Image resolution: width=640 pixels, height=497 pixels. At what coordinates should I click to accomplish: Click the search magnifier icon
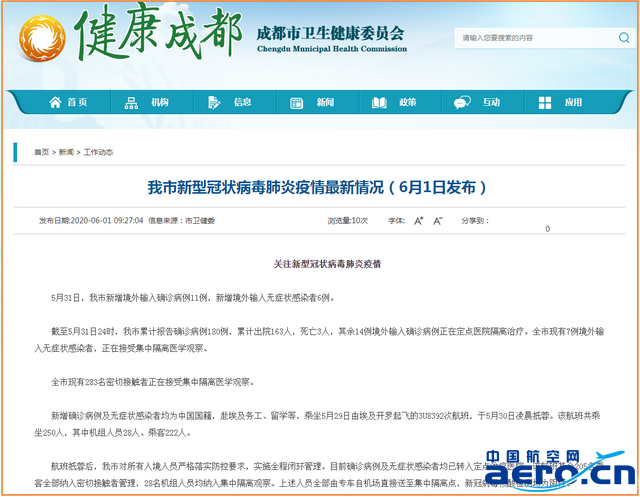(624, 38)
